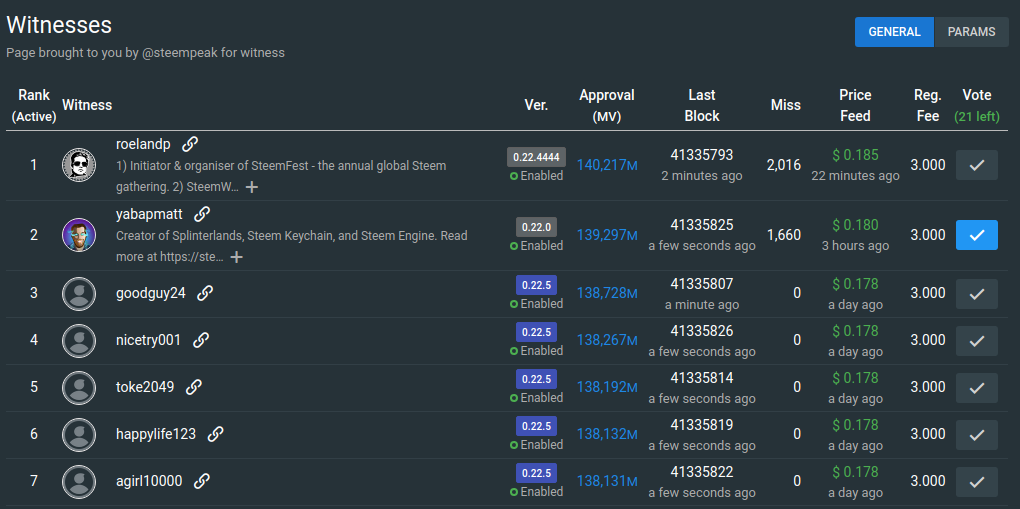The width and height of the screenshot is (1020, 509).
Task: Click the link icon beside toke2049
Action: tap(194, 387)
